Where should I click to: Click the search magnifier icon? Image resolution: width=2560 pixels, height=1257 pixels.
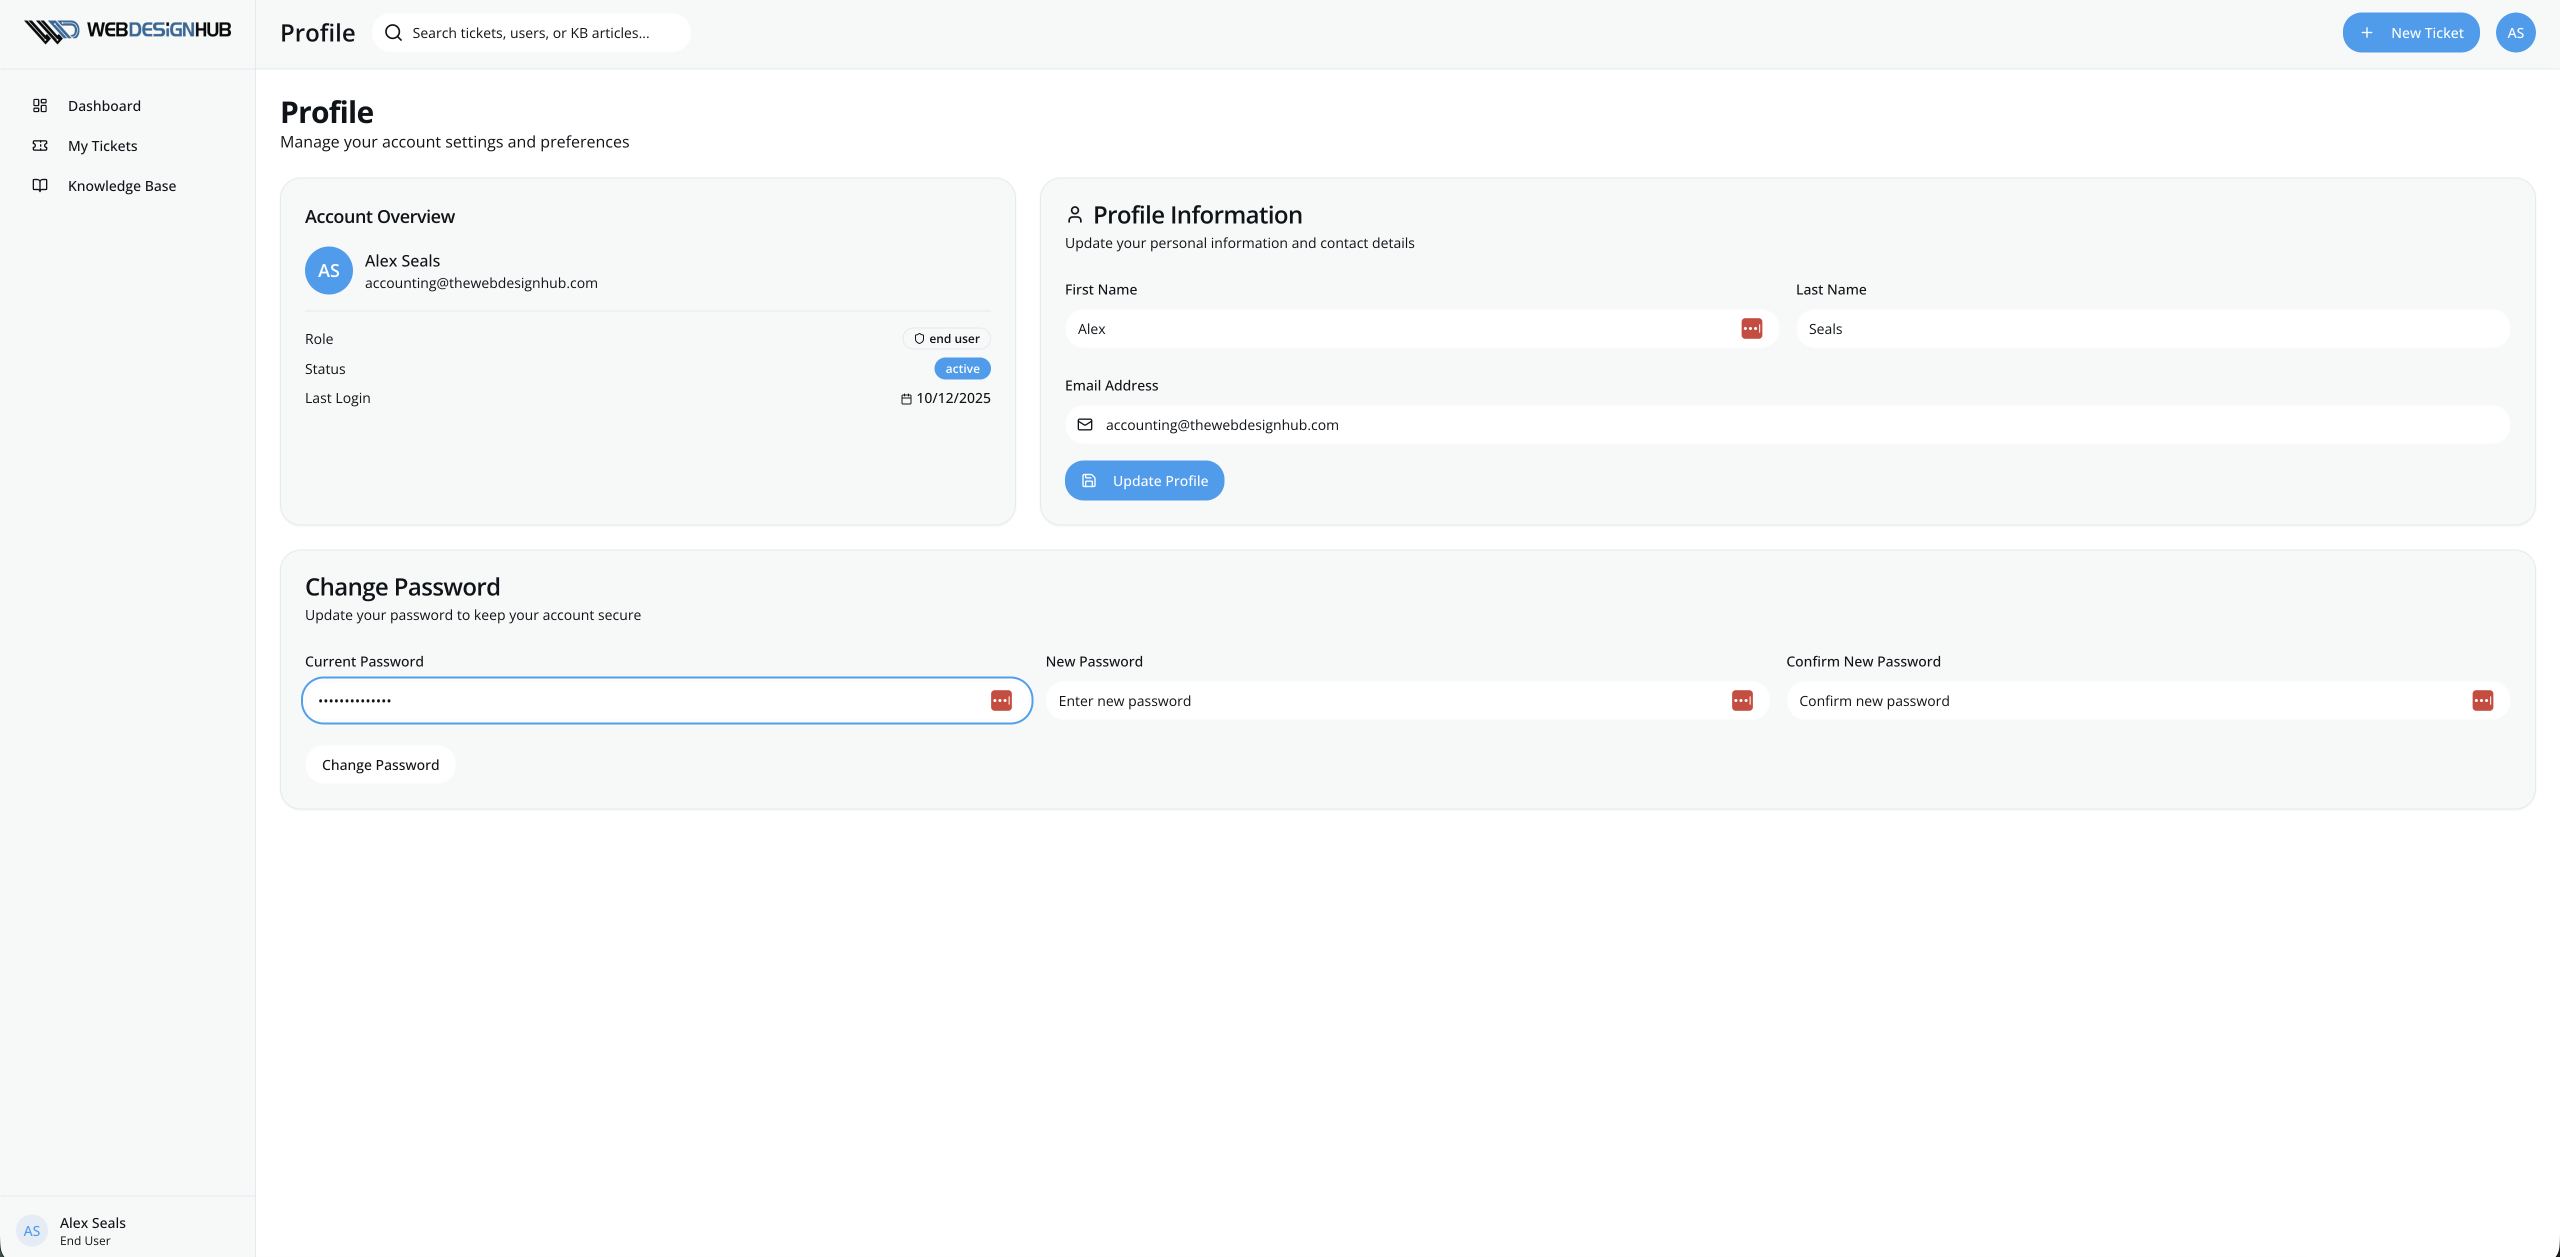pyautogui.click(x=393, y=33)
